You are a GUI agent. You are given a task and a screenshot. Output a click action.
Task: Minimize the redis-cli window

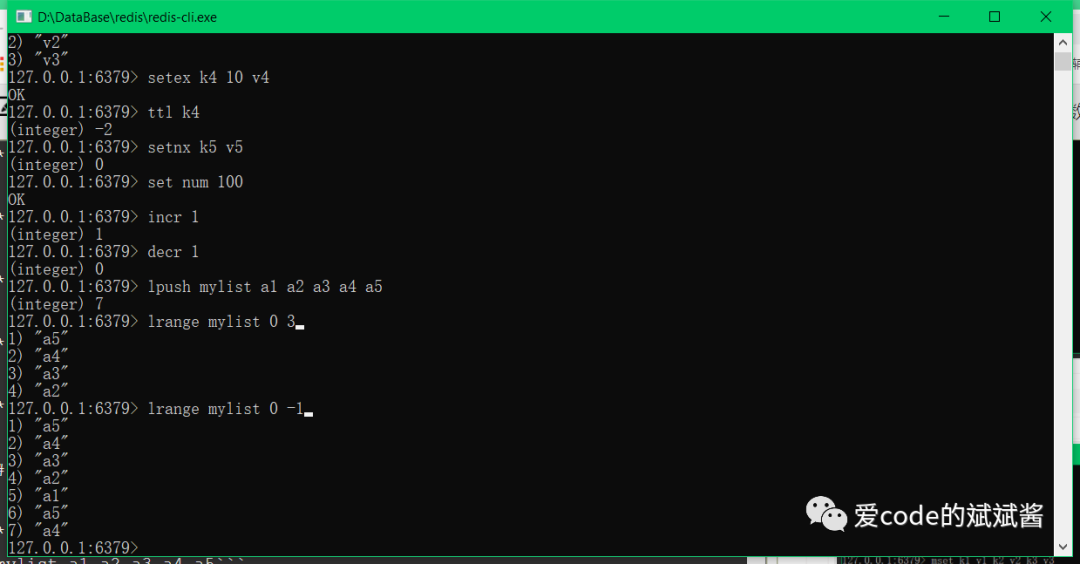click(944, 17)
